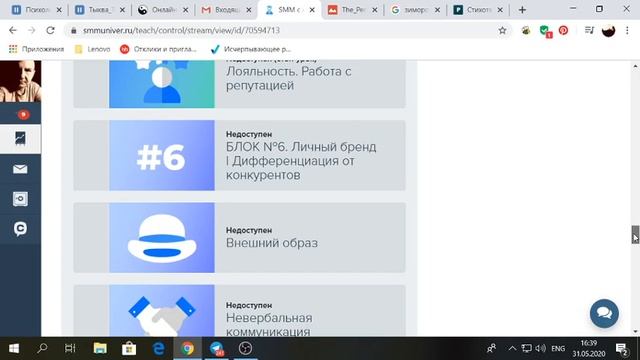Open a new browser tab

(522, 10)
